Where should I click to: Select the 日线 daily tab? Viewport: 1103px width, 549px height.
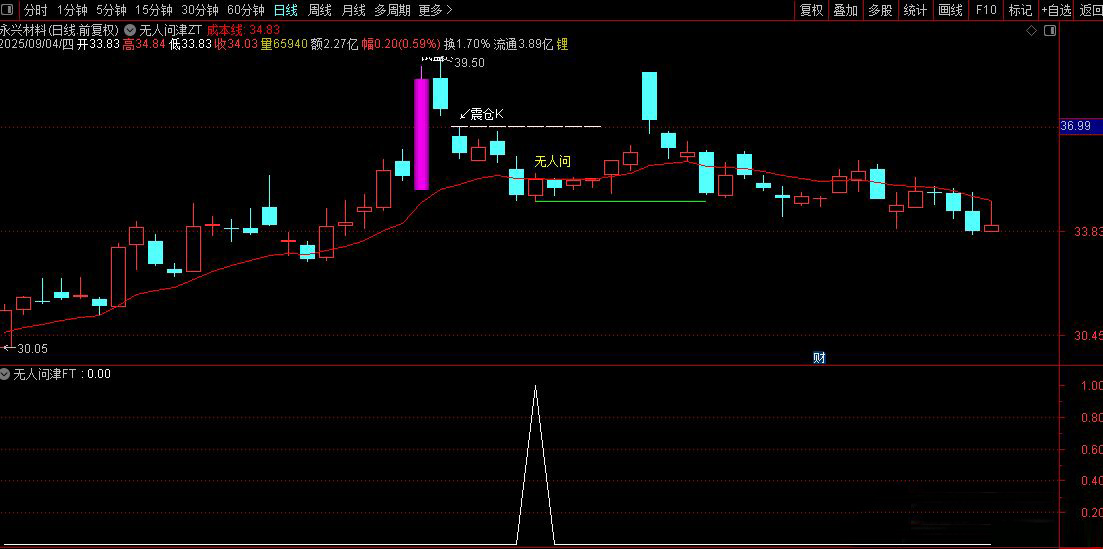point(286,10)
